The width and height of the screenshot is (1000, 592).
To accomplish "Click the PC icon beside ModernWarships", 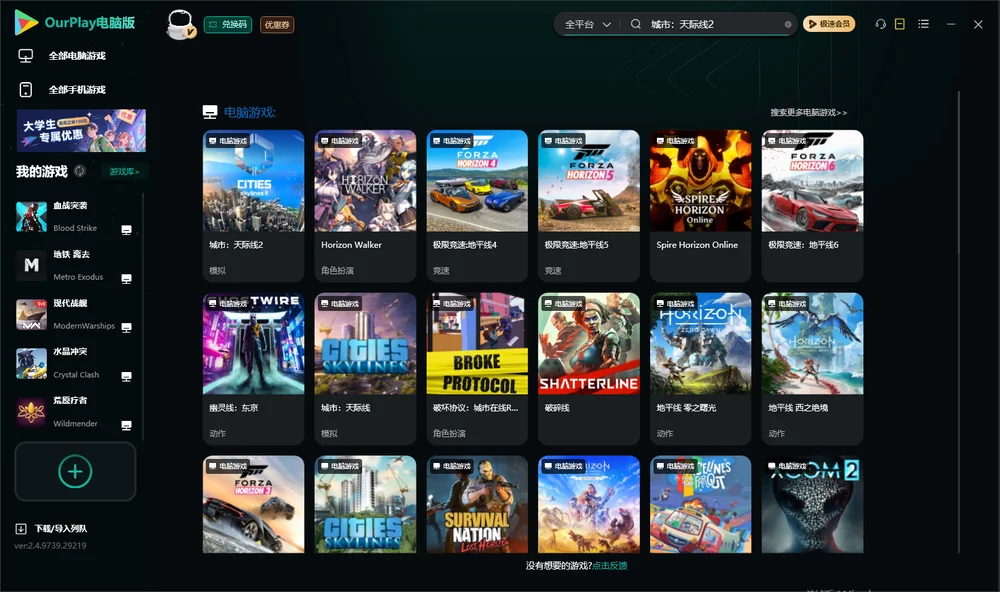I will click(126, 327).
